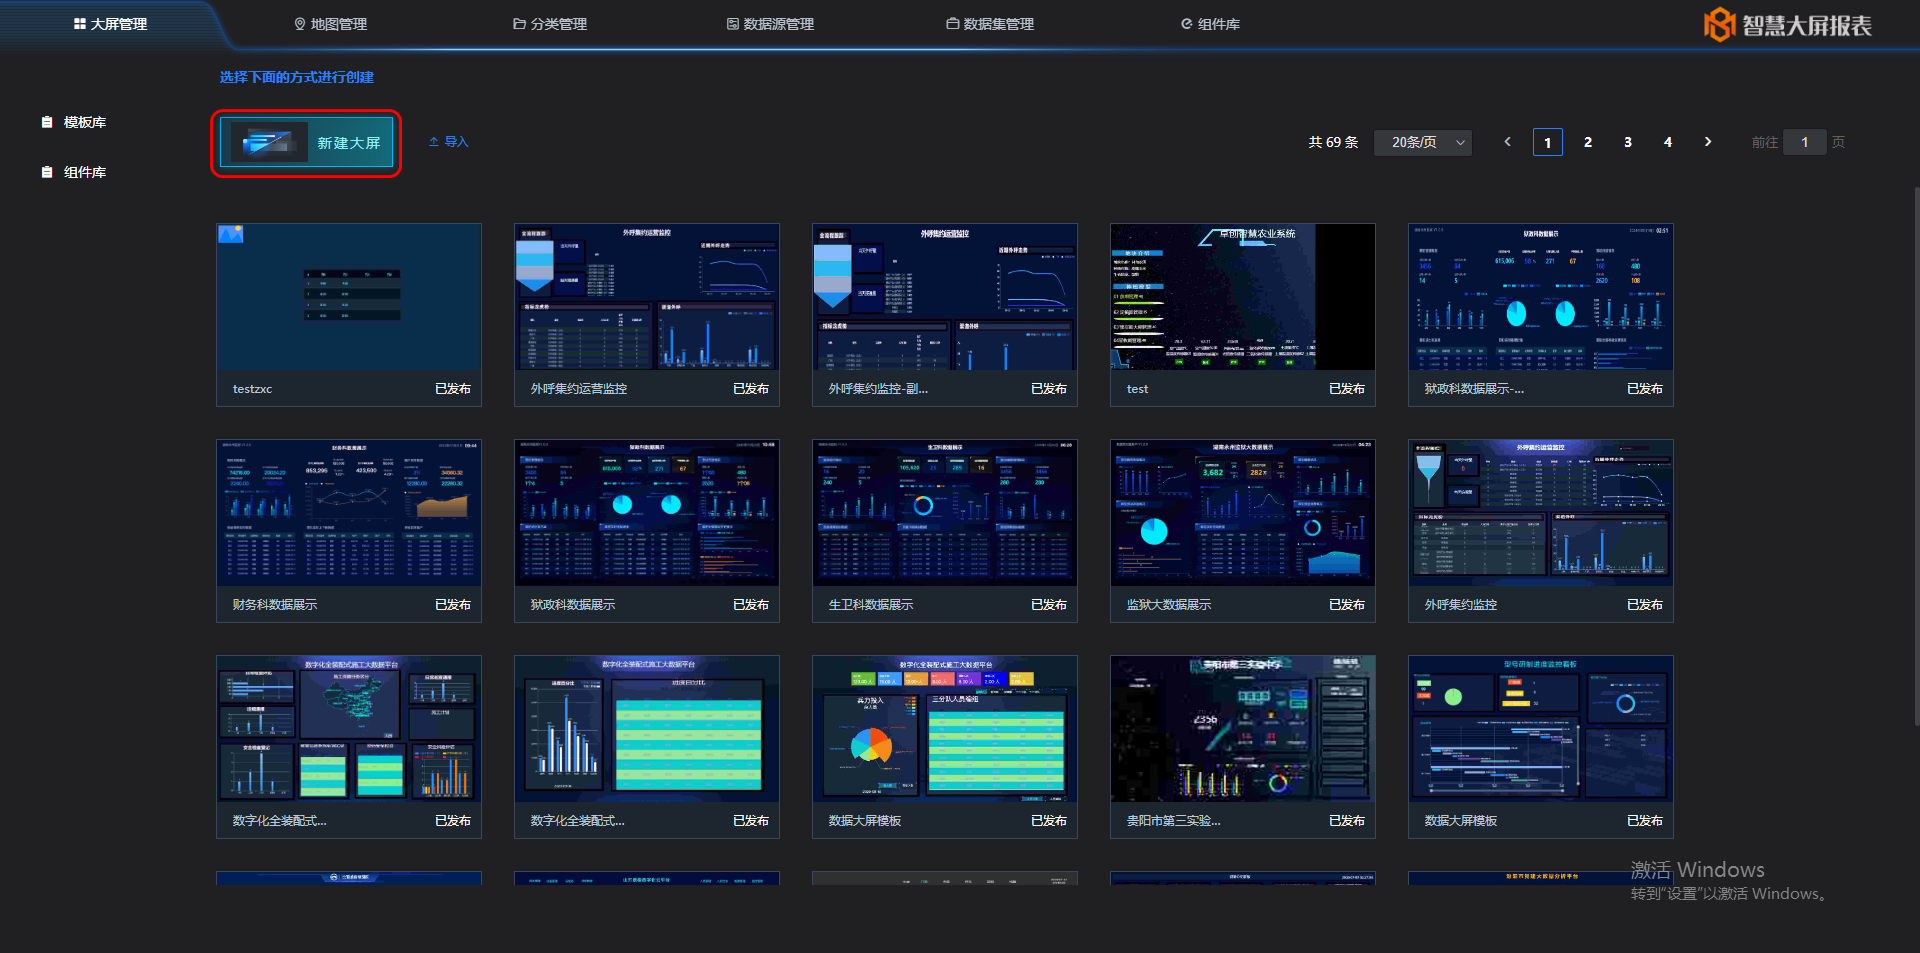Open the 数据集管理 tab
The height and width of the screenshot is (953, 1920).
[x=991, y=24]
